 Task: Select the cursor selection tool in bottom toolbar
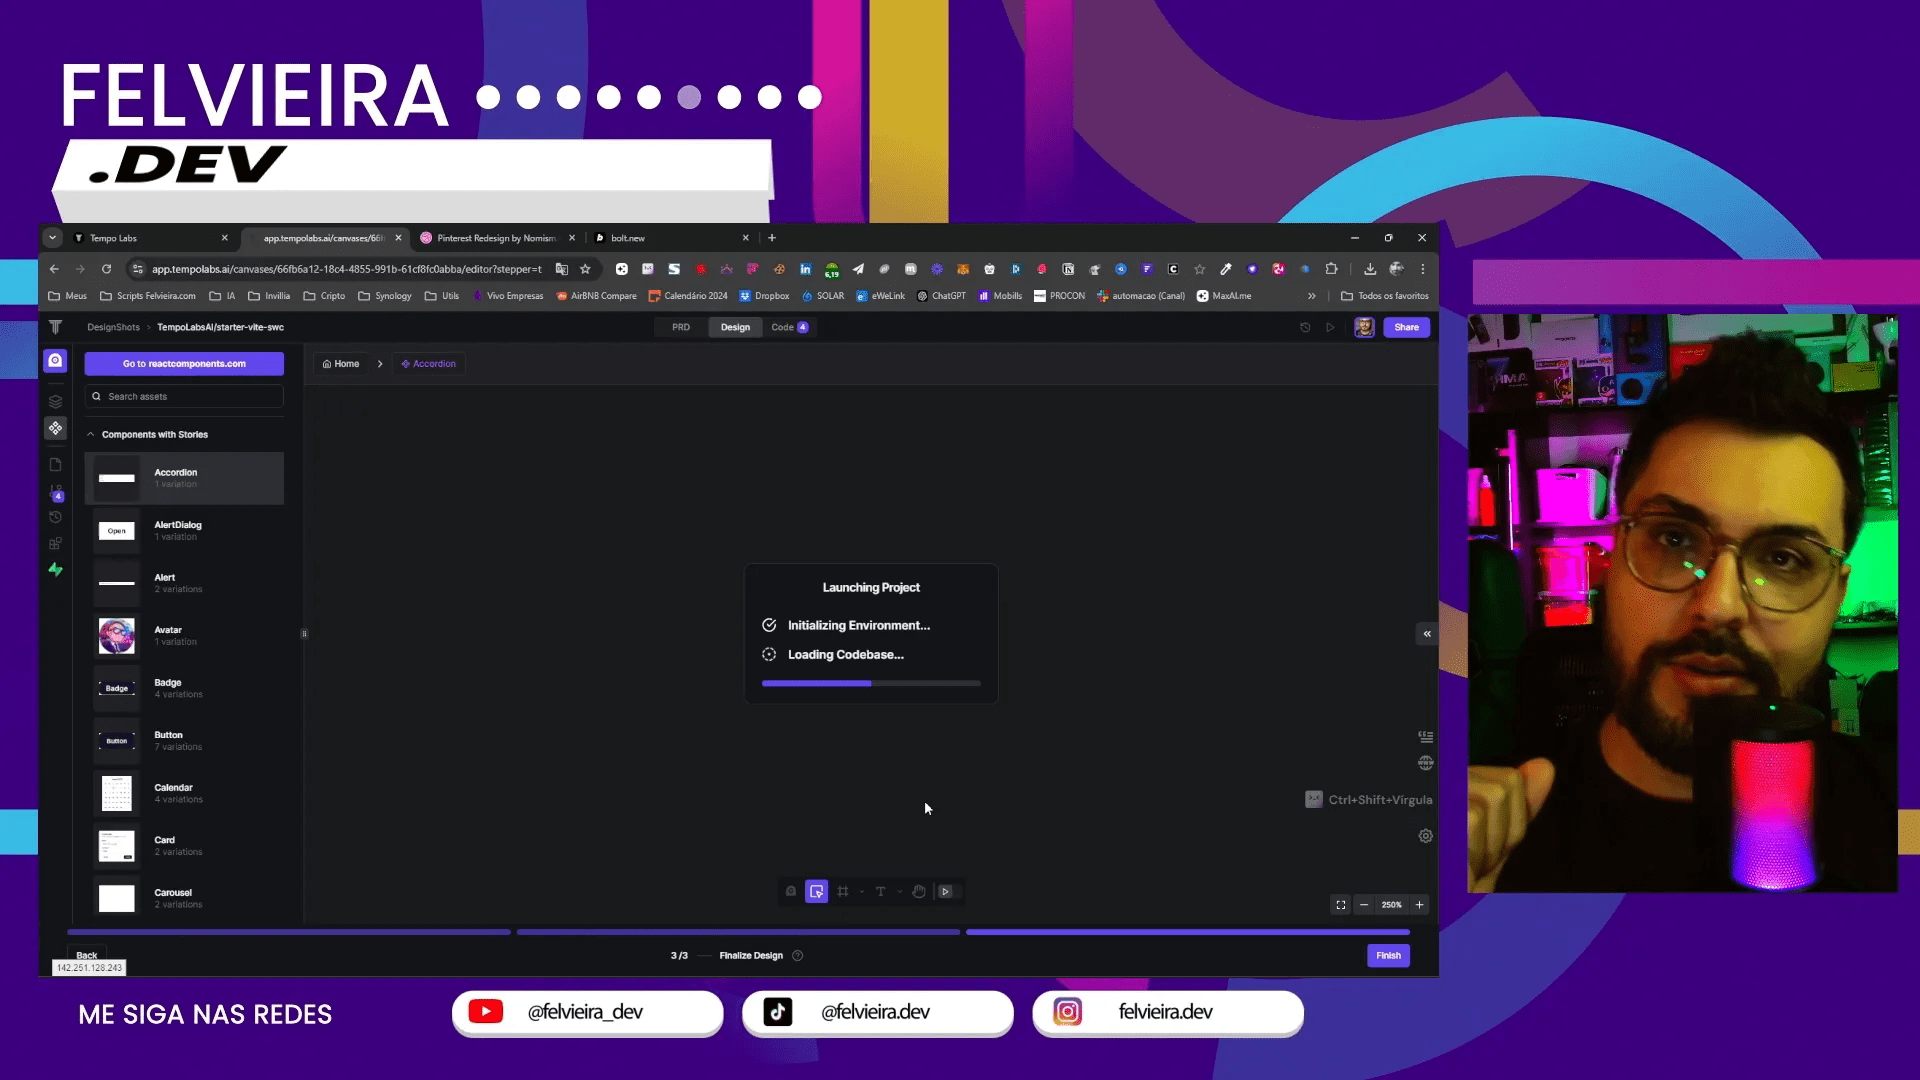click(x=817, y=891)
